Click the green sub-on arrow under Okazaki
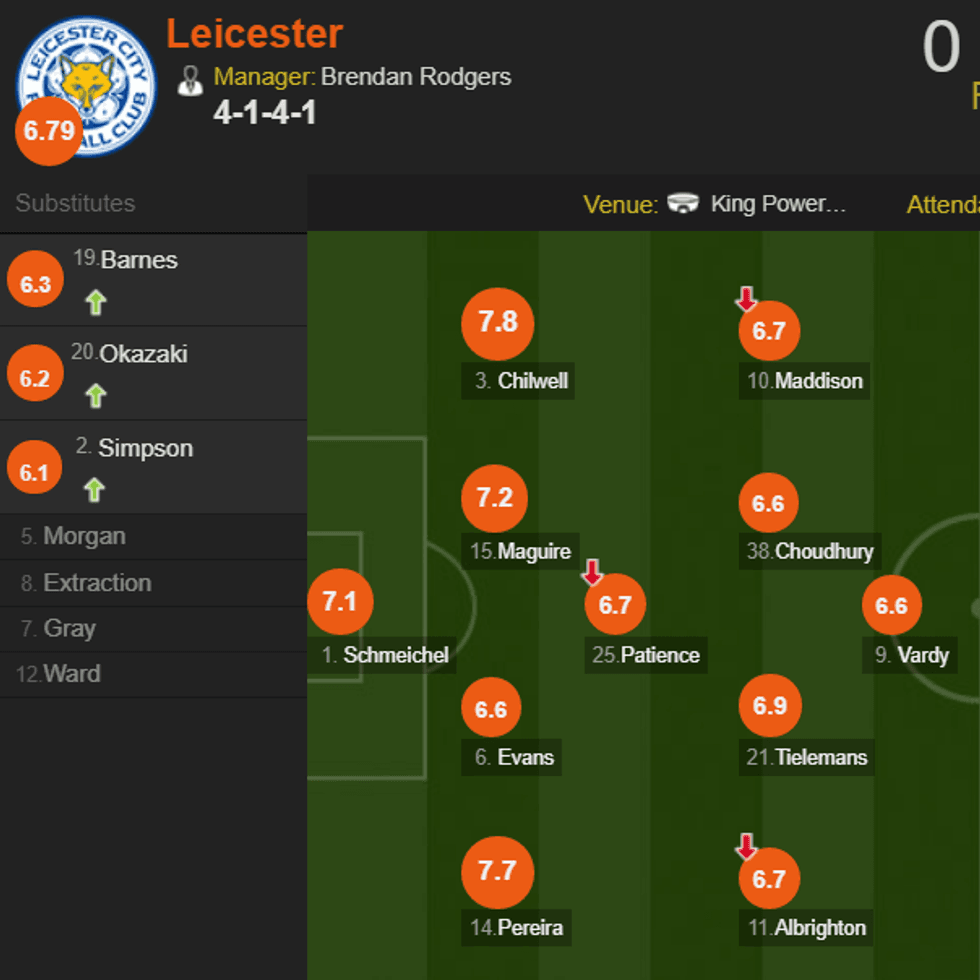Viewport: 980px width, 980px height. [x=96, y=396]
